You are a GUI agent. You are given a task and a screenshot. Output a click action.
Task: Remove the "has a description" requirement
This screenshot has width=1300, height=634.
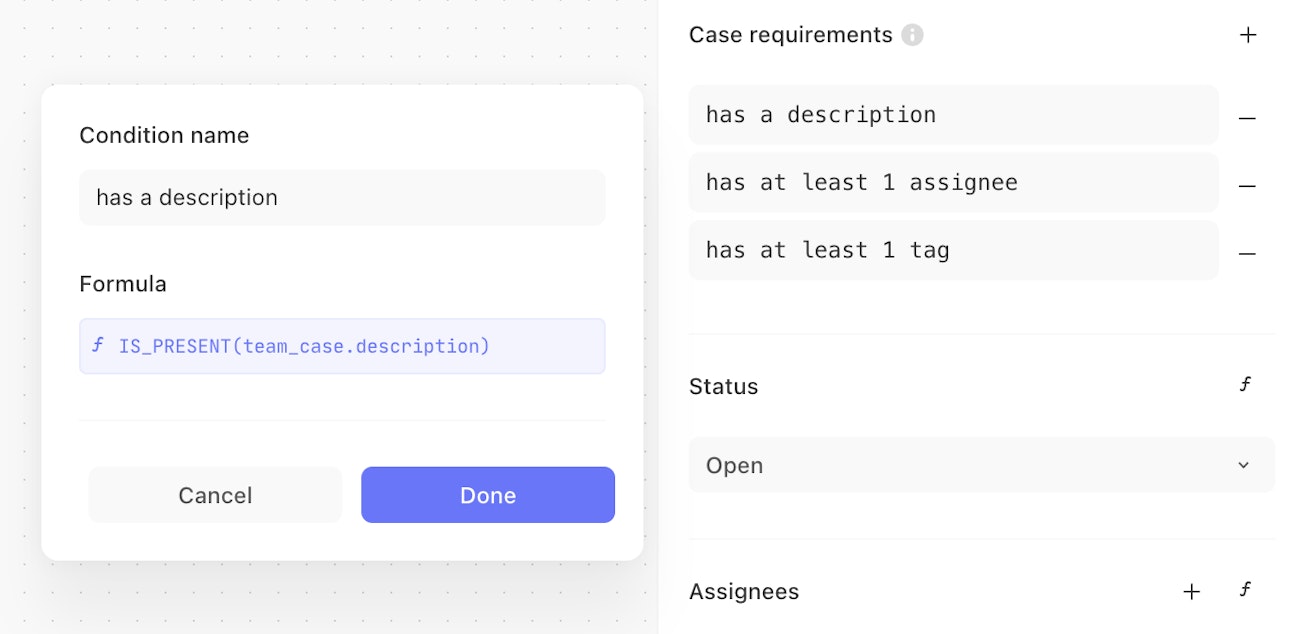1247,118
